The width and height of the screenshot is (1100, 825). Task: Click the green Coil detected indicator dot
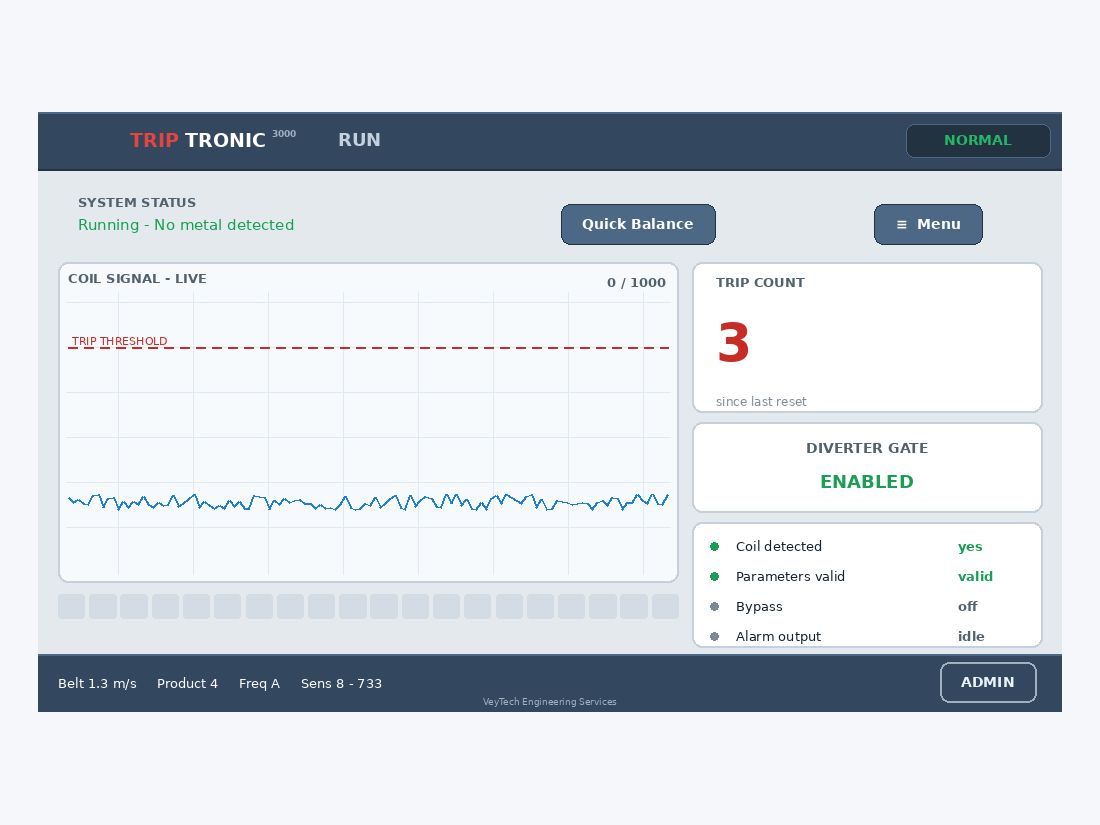[714, 546]
